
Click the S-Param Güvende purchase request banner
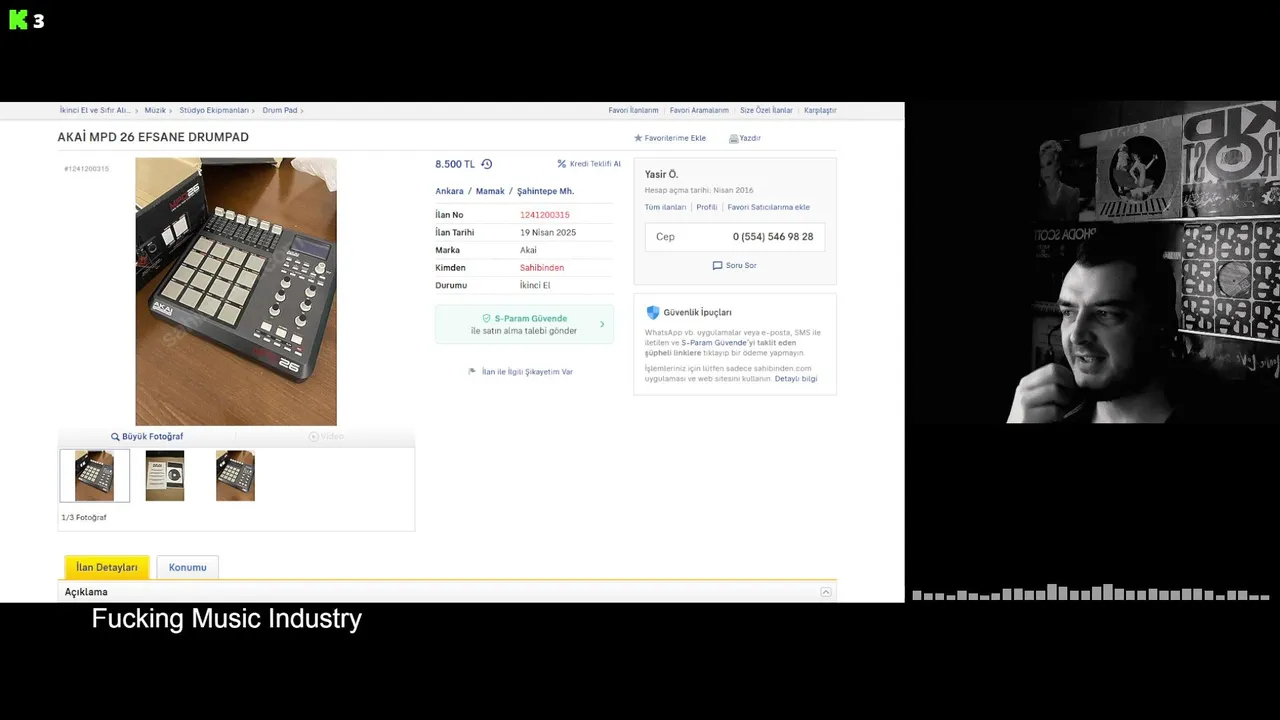coord(524,324)
